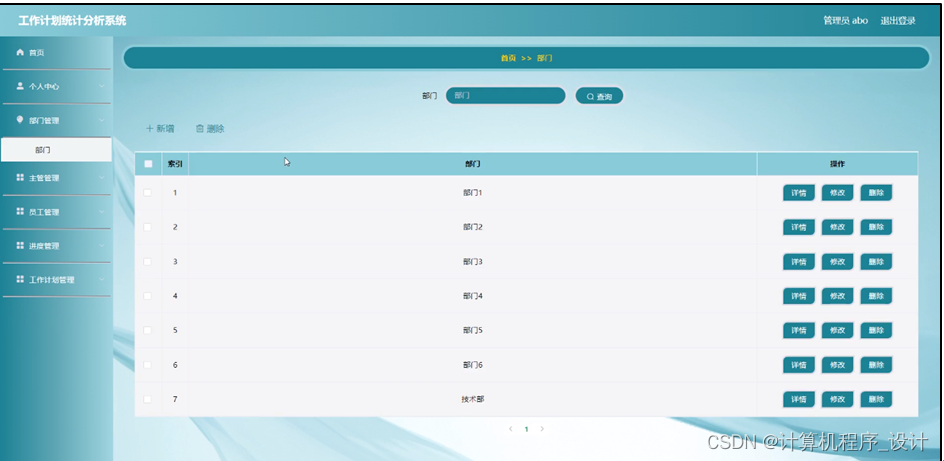Click the location pin icon beside 部门管理
944x461 pixels.
(x=20, y=120)
